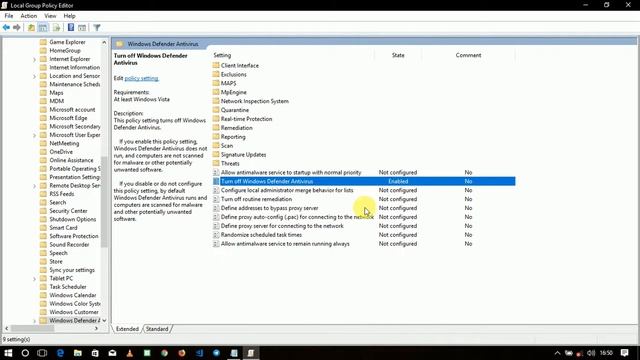Screen dimensions: 640x360
Task: Open the Help menu
Action: [69, 16]
